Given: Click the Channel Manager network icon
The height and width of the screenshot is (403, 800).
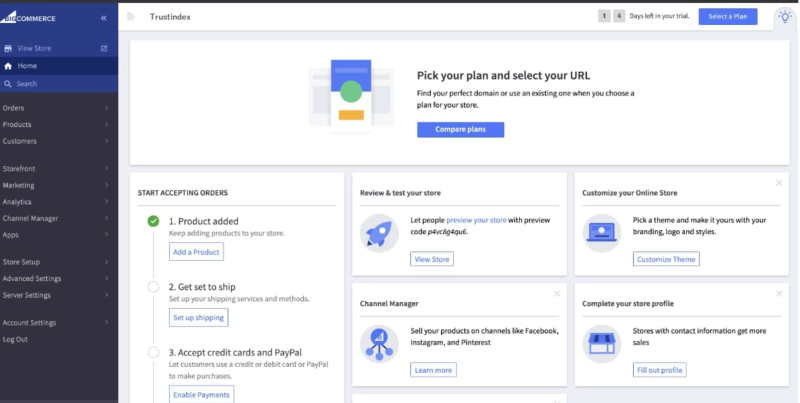Looking at the screenshot, I should pyautogui.click(x=379, y=342).
